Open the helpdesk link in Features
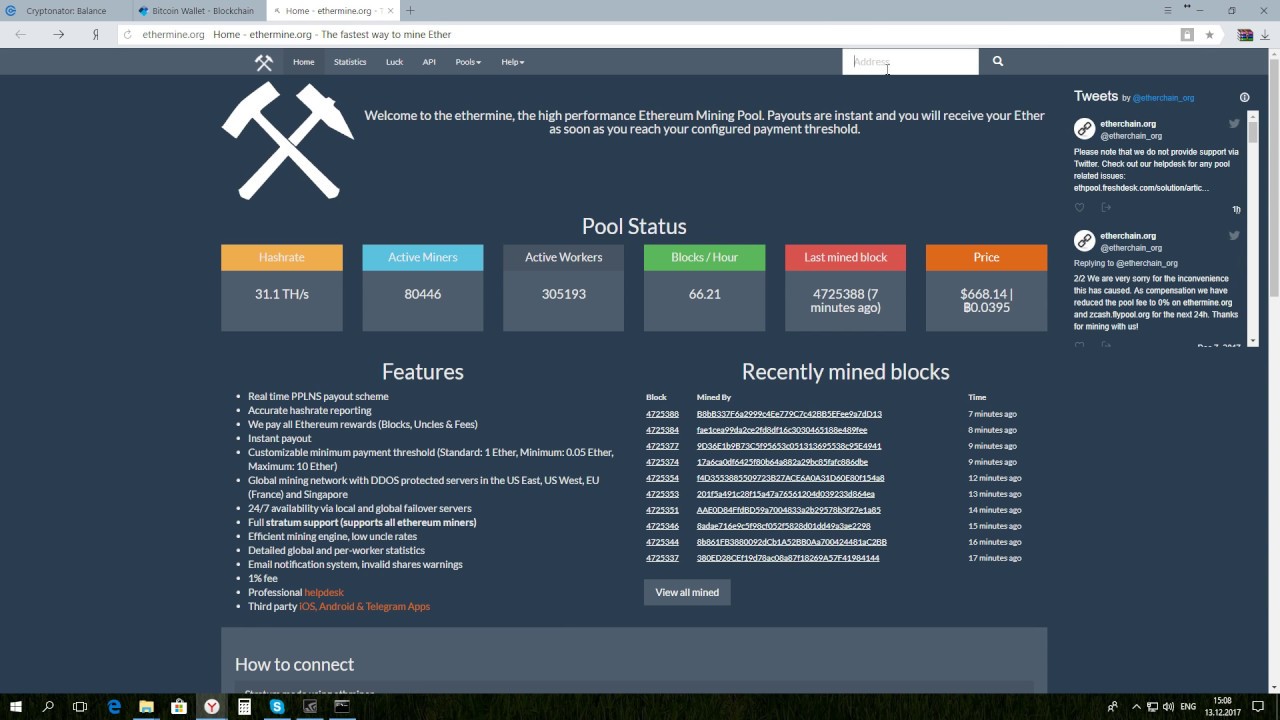Viewport: 1280px width, 720px height. click(324, 592)
